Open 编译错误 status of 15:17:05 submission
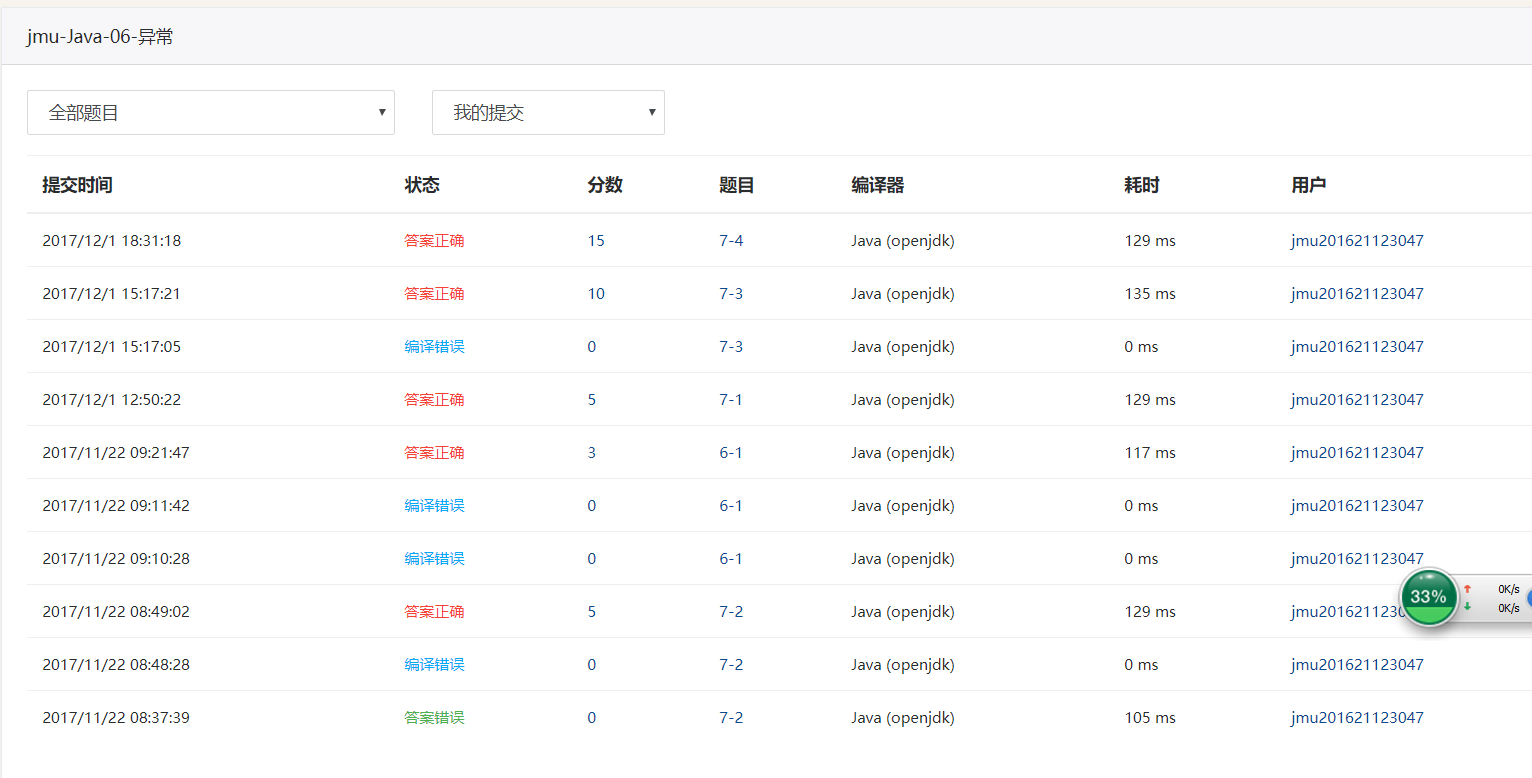Image resolution: width=1532 pixels, height=778 pixels. (434, 347)
